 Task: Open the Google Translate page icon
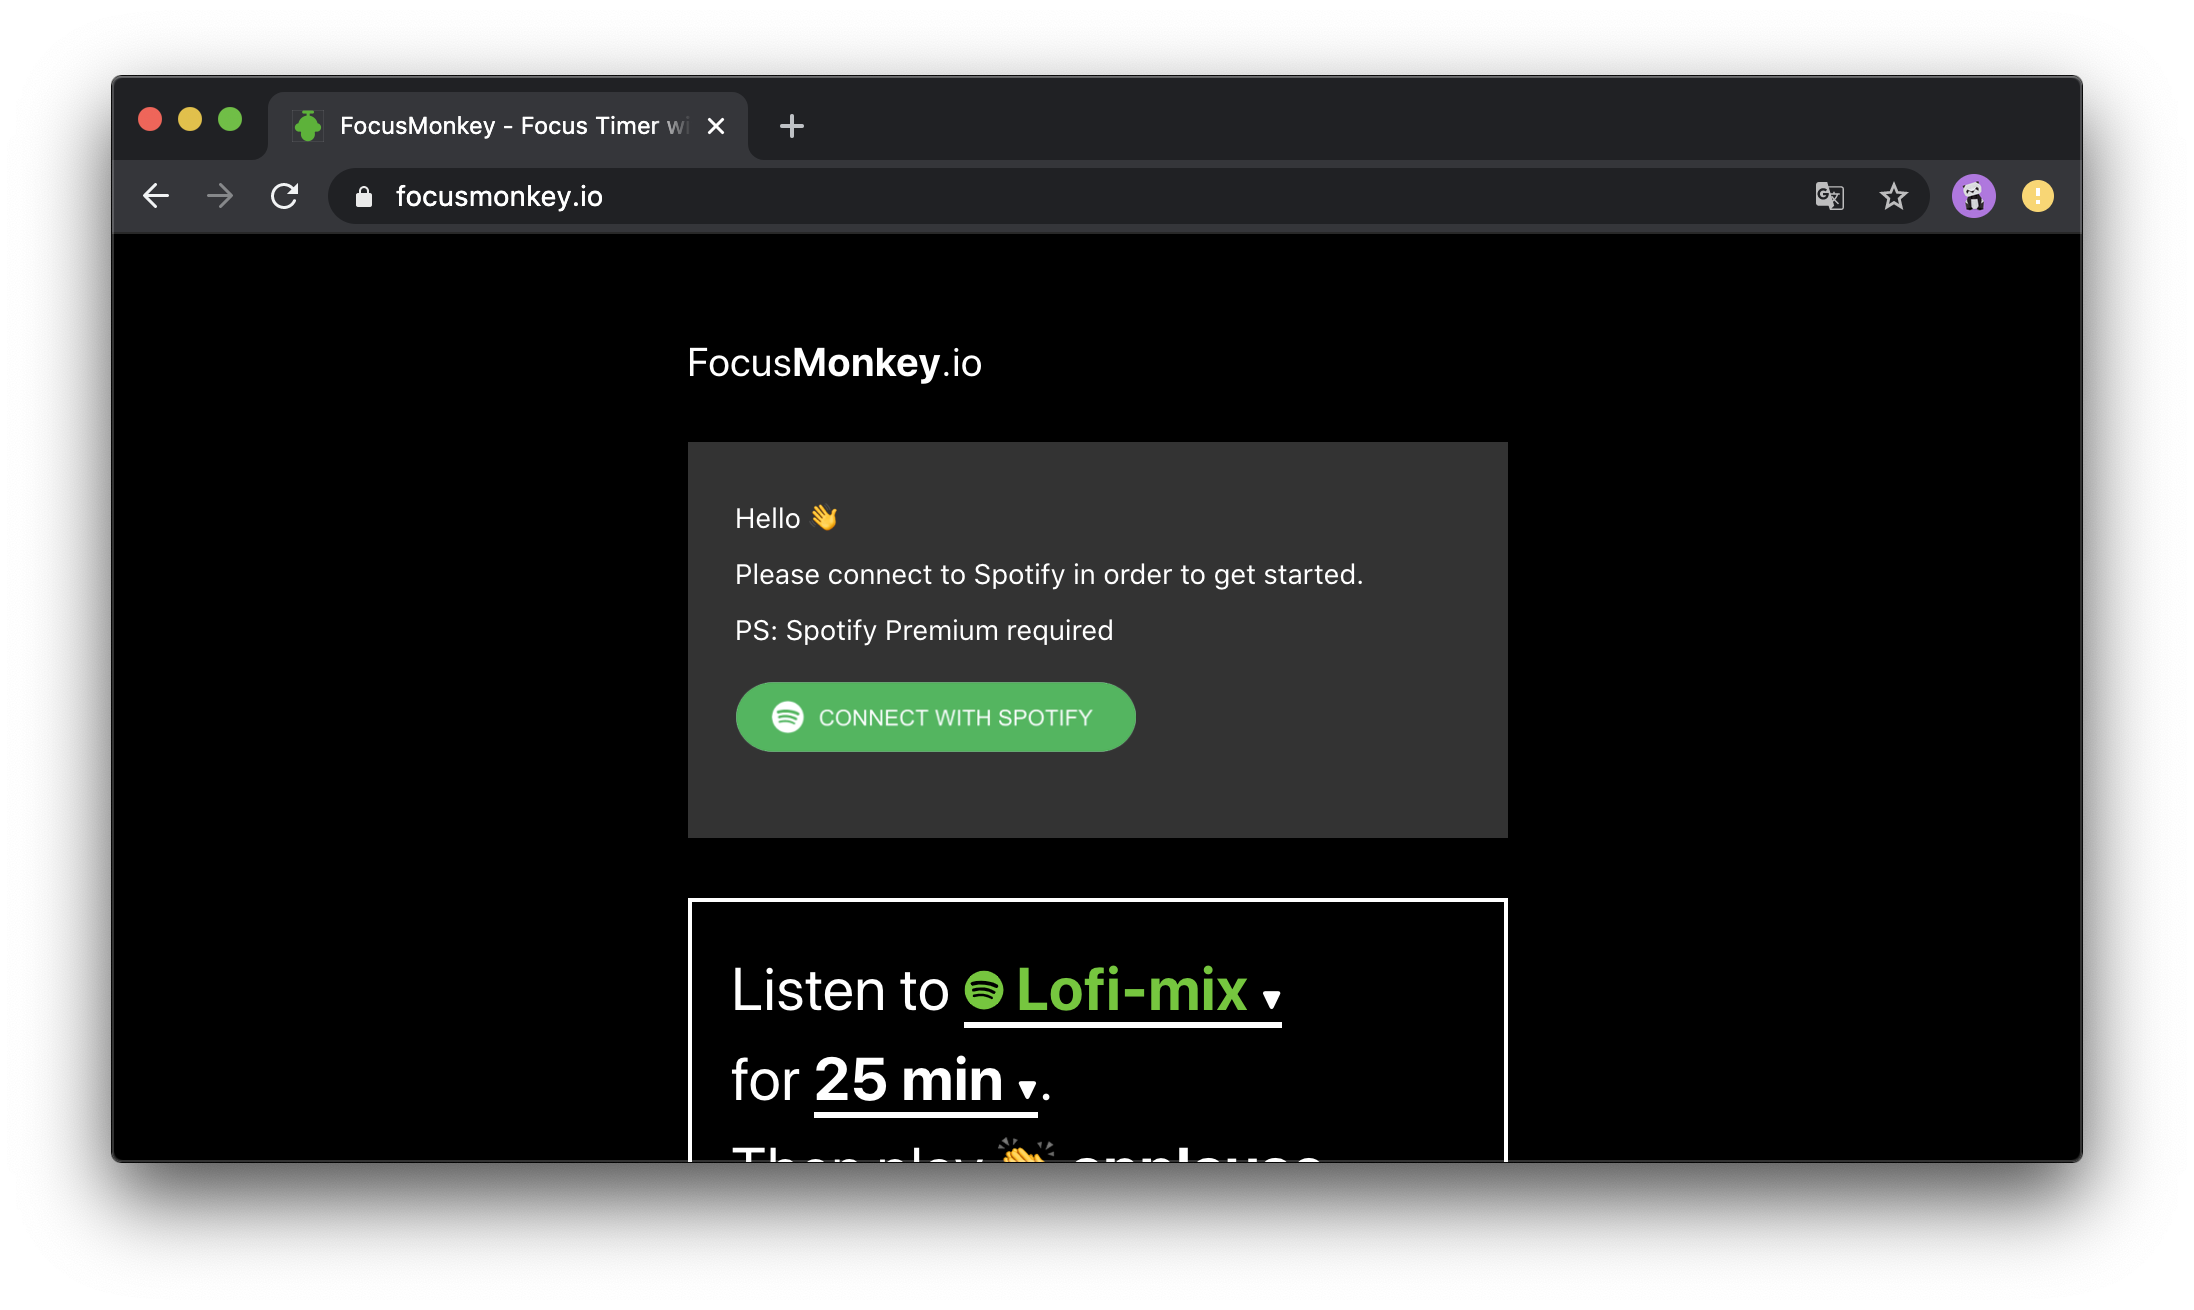coord(1829,196)
